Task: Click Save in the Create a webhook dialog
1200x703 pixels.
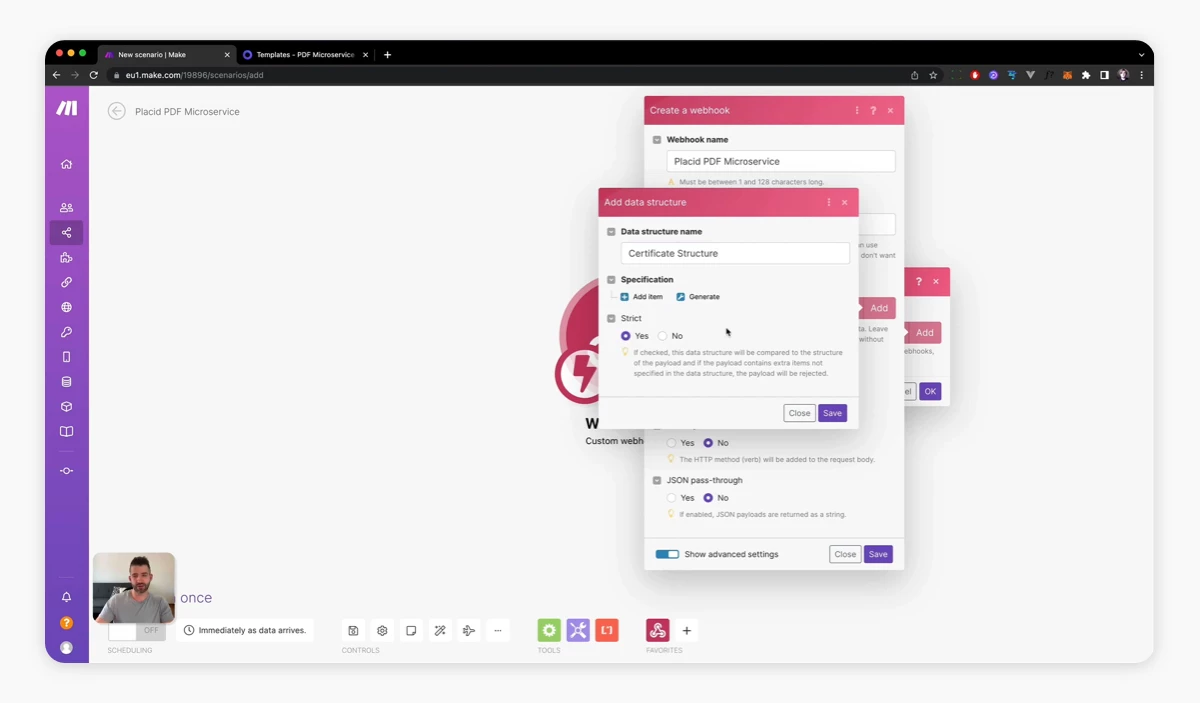Action: [x=878, y=554]
